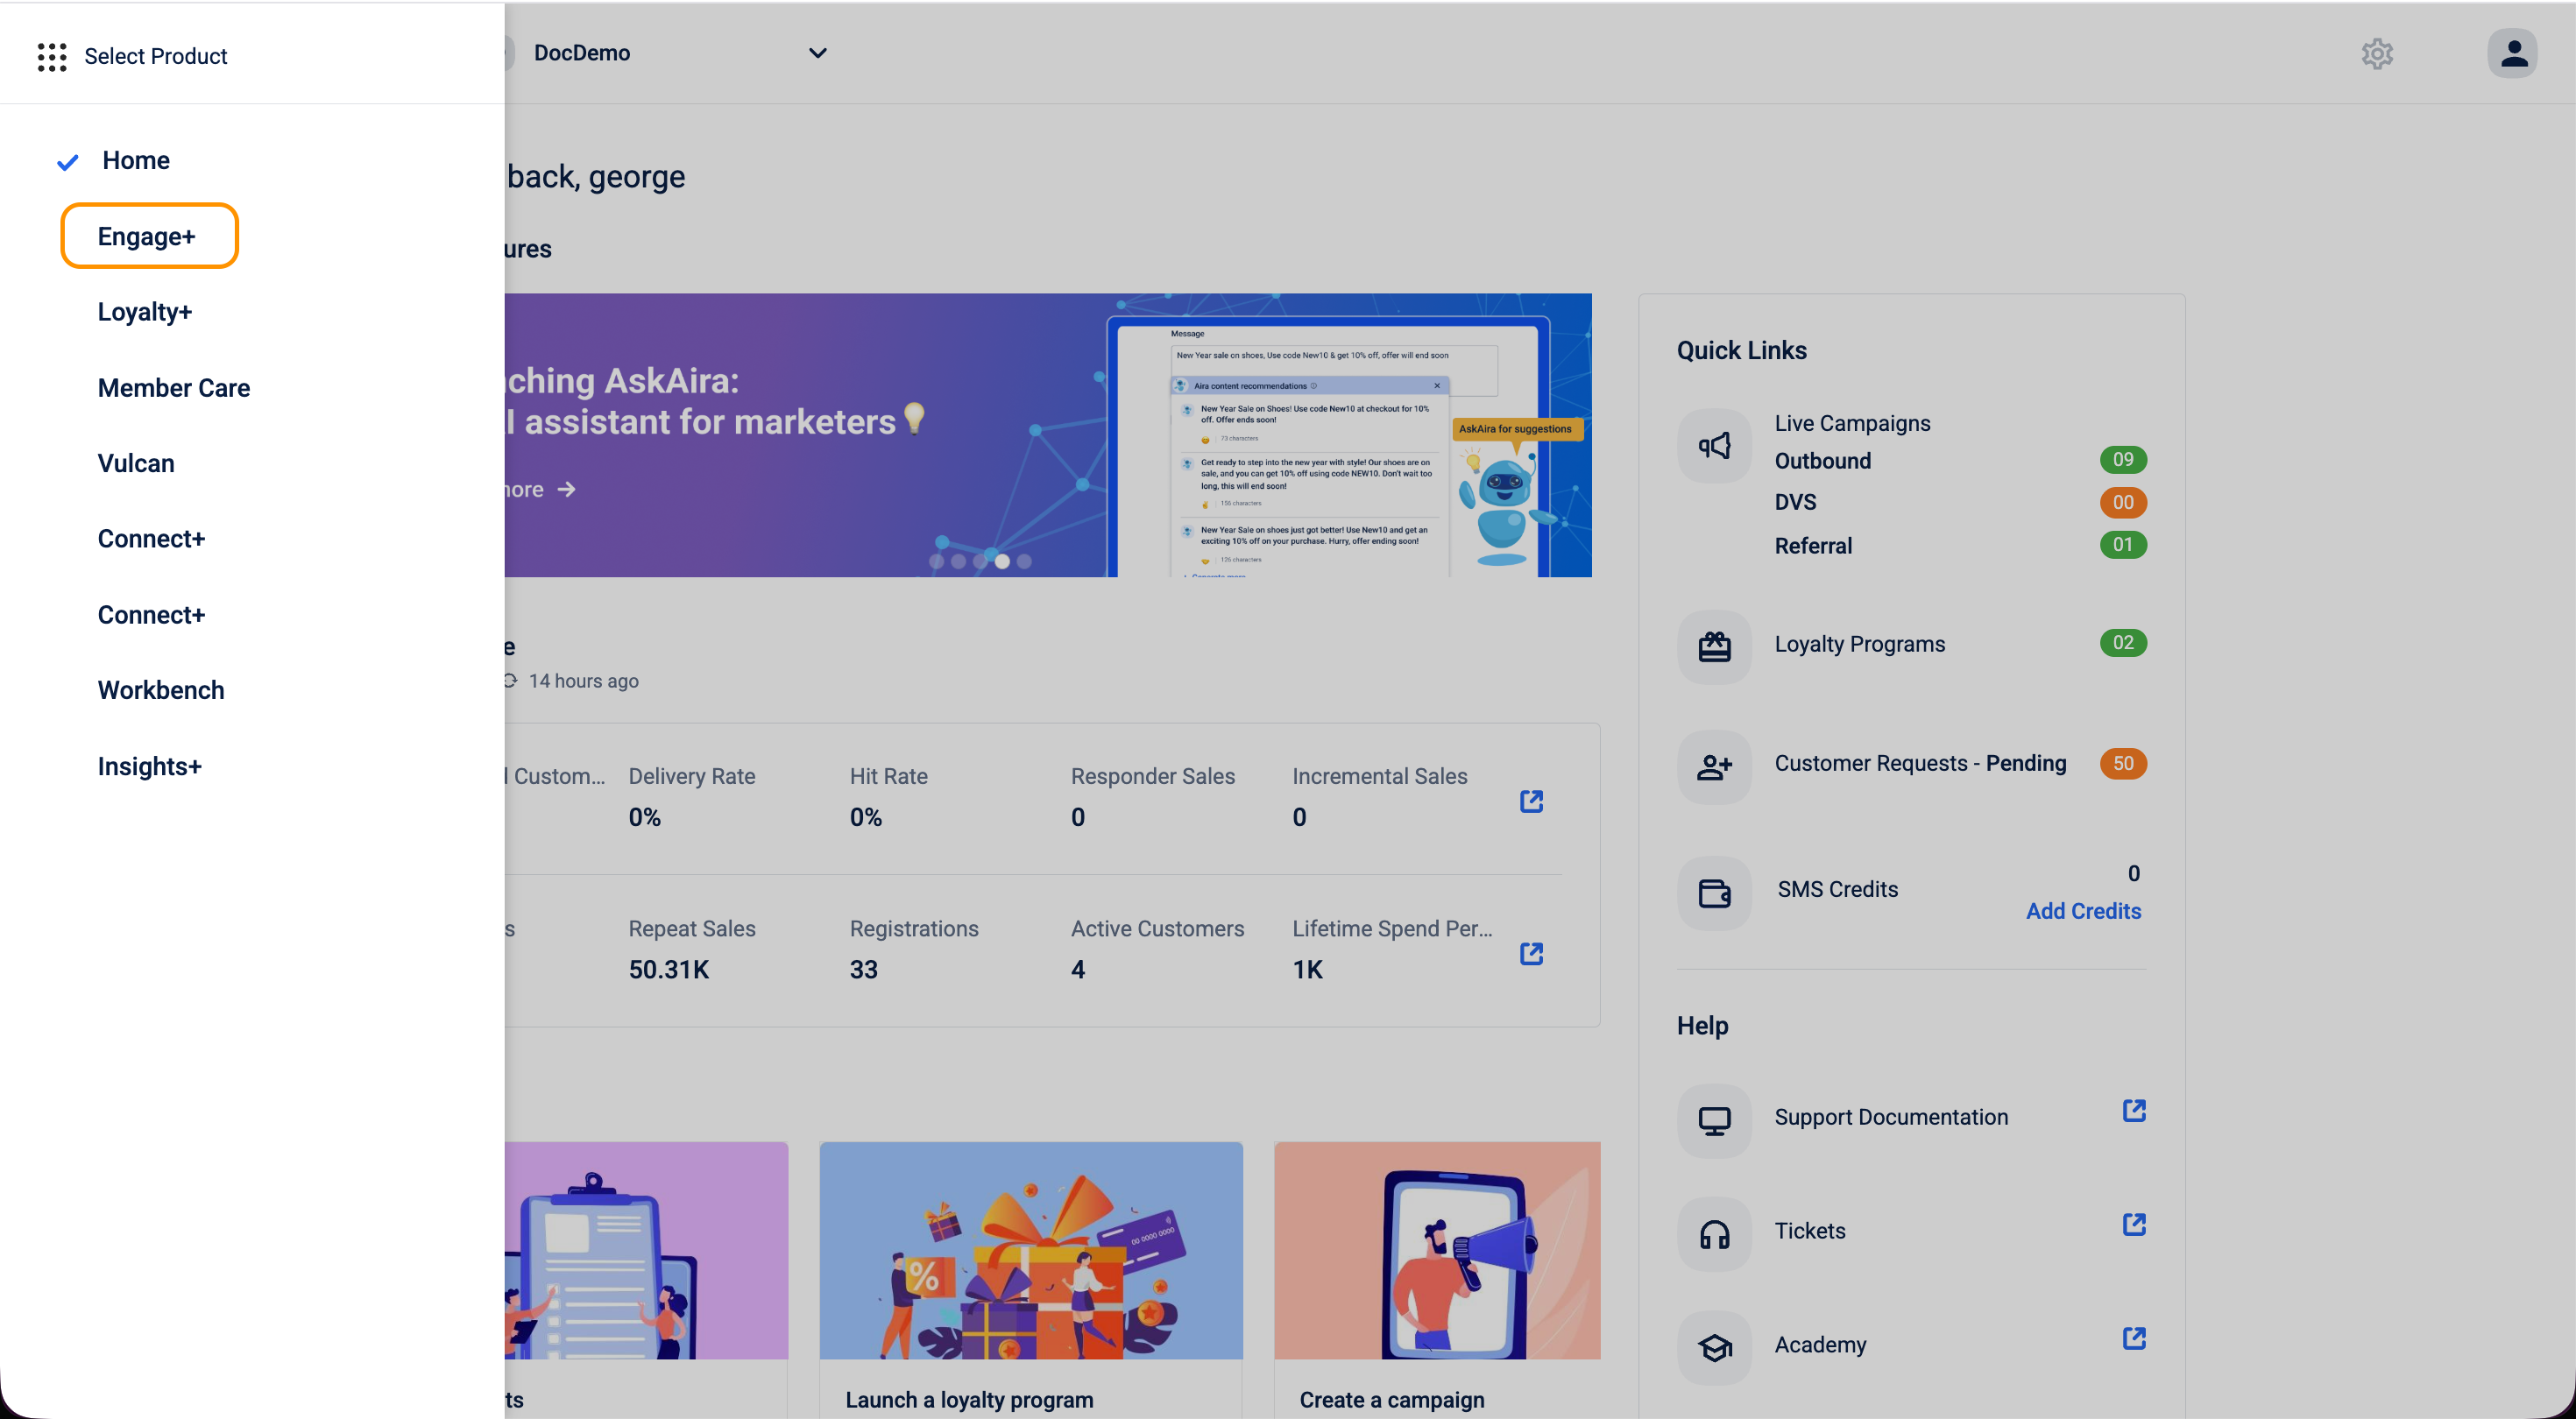Screen dimensions: 2576x1419
Task: Click the Outbound live campaigns link
Action: click(1822, 461)
